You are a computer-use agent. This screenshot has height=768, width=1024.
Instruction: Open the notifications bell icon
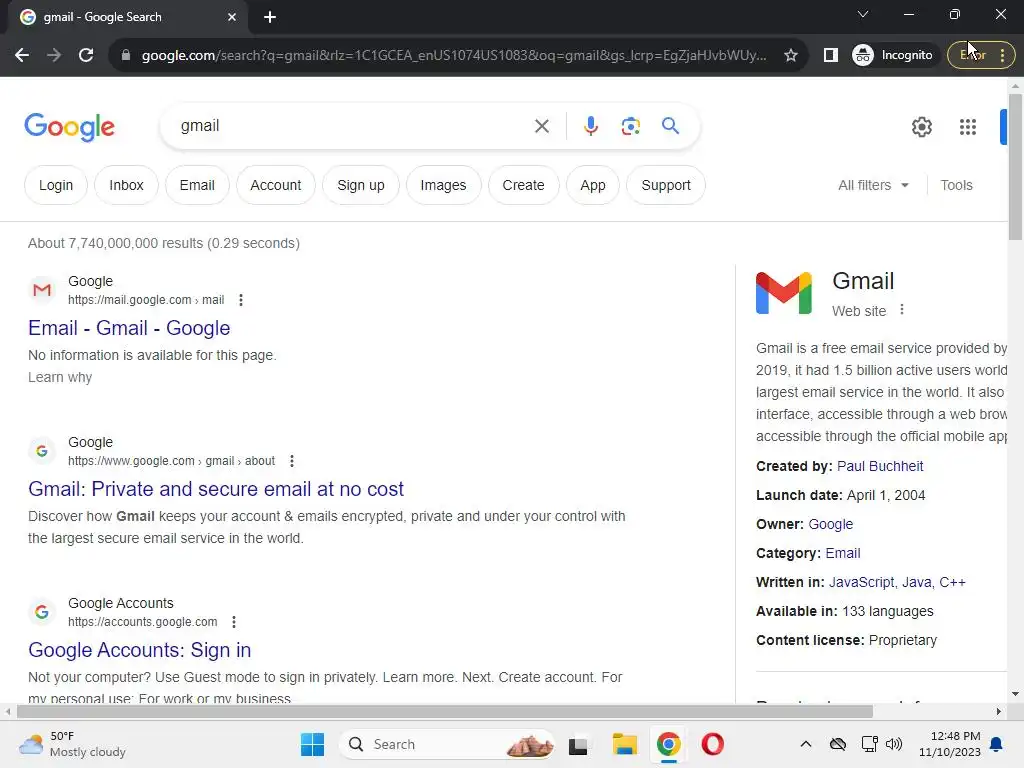997,744
